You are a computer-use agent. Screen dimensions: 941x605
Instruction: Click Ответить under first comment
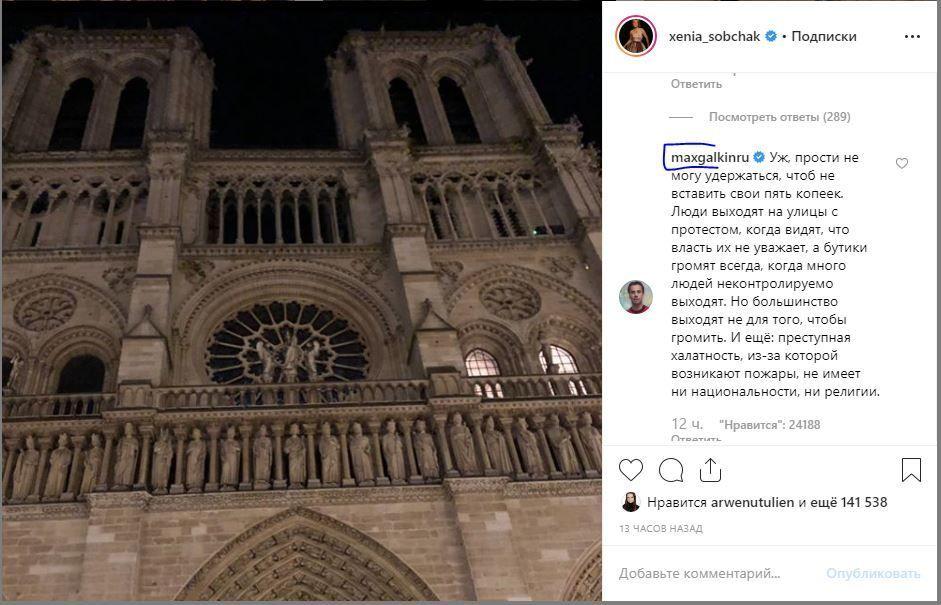(x=696, y=84)
